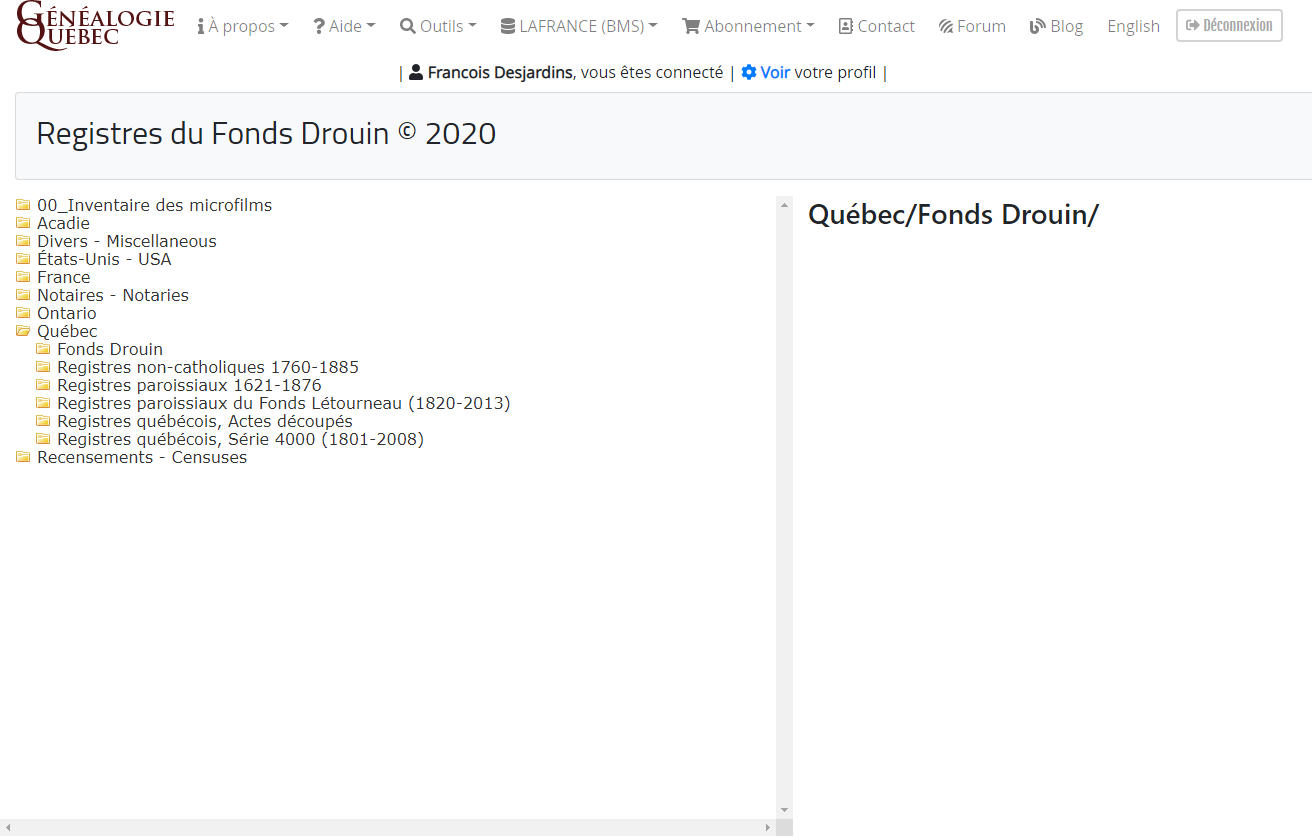Open the Blog link

click(x=1056, y=26)
